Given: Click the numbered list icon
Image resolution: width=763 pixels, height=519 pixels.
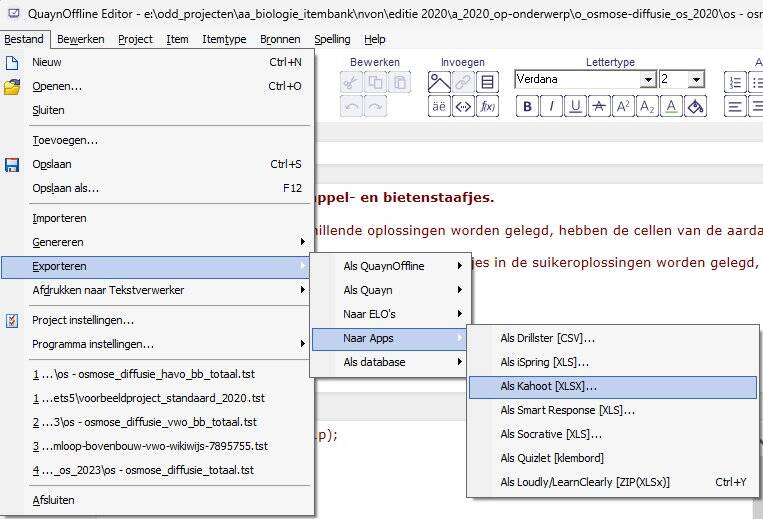Looking at the screenshot, I should click(735, 82).
